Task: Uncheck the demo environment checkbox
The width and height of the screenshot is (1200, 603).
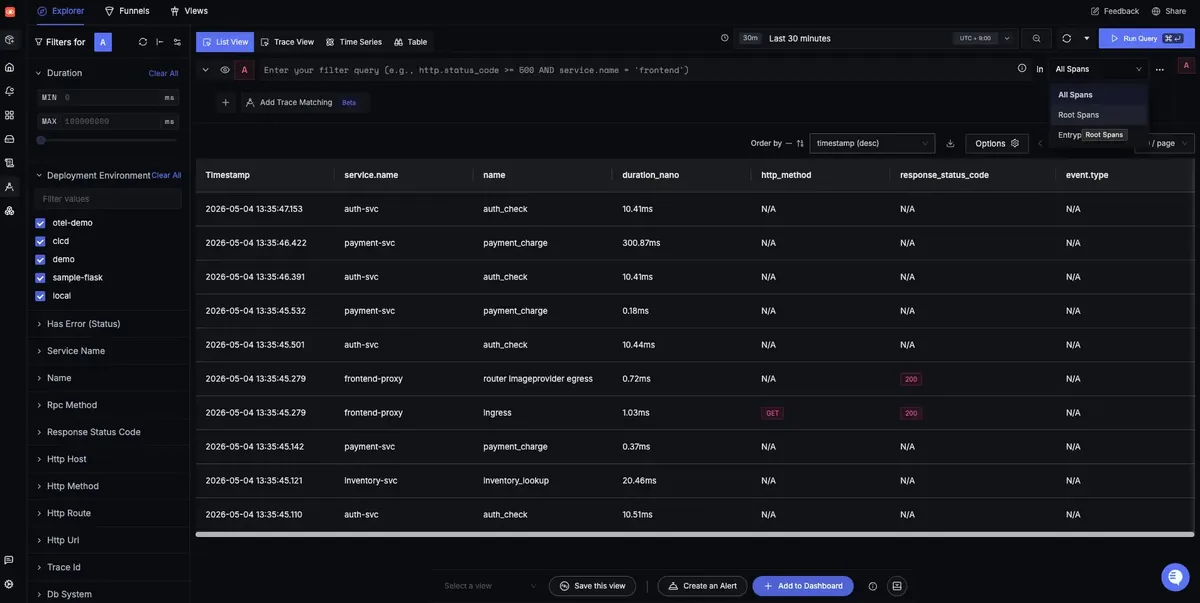Action: point(40,259)
